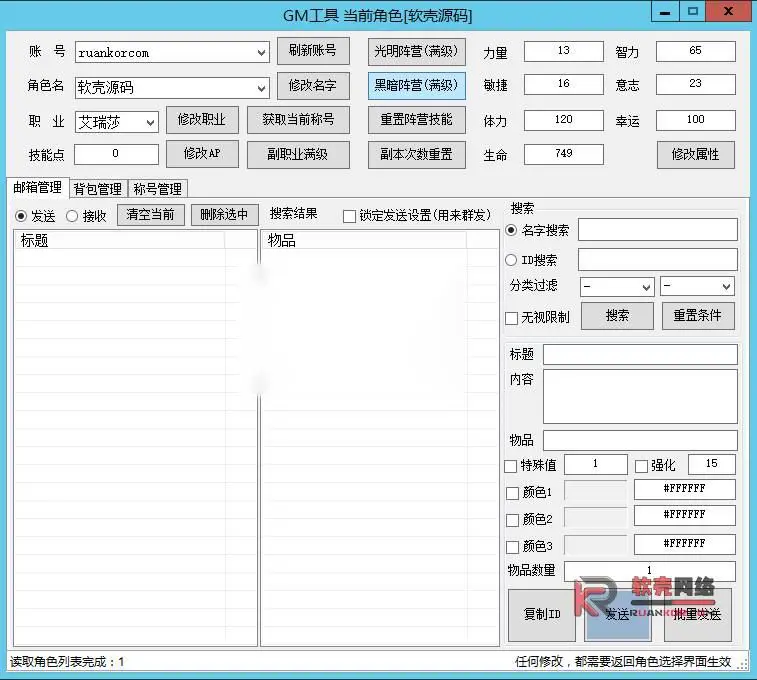Click the 修改AP button
757x680 pixels.
(202, 154)
